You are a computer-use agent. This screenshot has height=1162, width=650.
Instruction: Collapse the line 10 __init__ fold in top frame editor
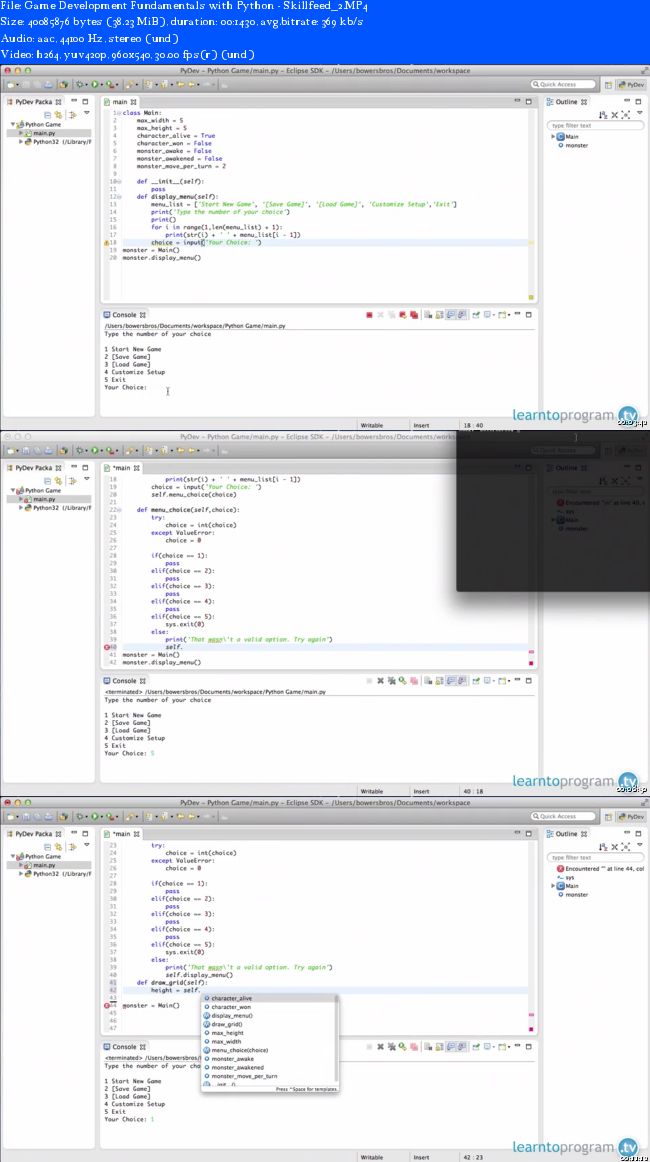120,181
